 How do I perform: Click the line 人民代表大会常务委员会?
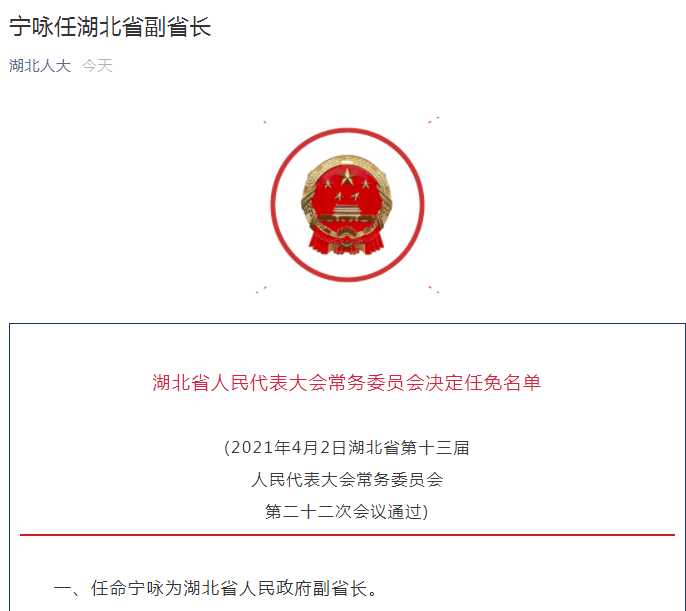(x=346, y=480)
